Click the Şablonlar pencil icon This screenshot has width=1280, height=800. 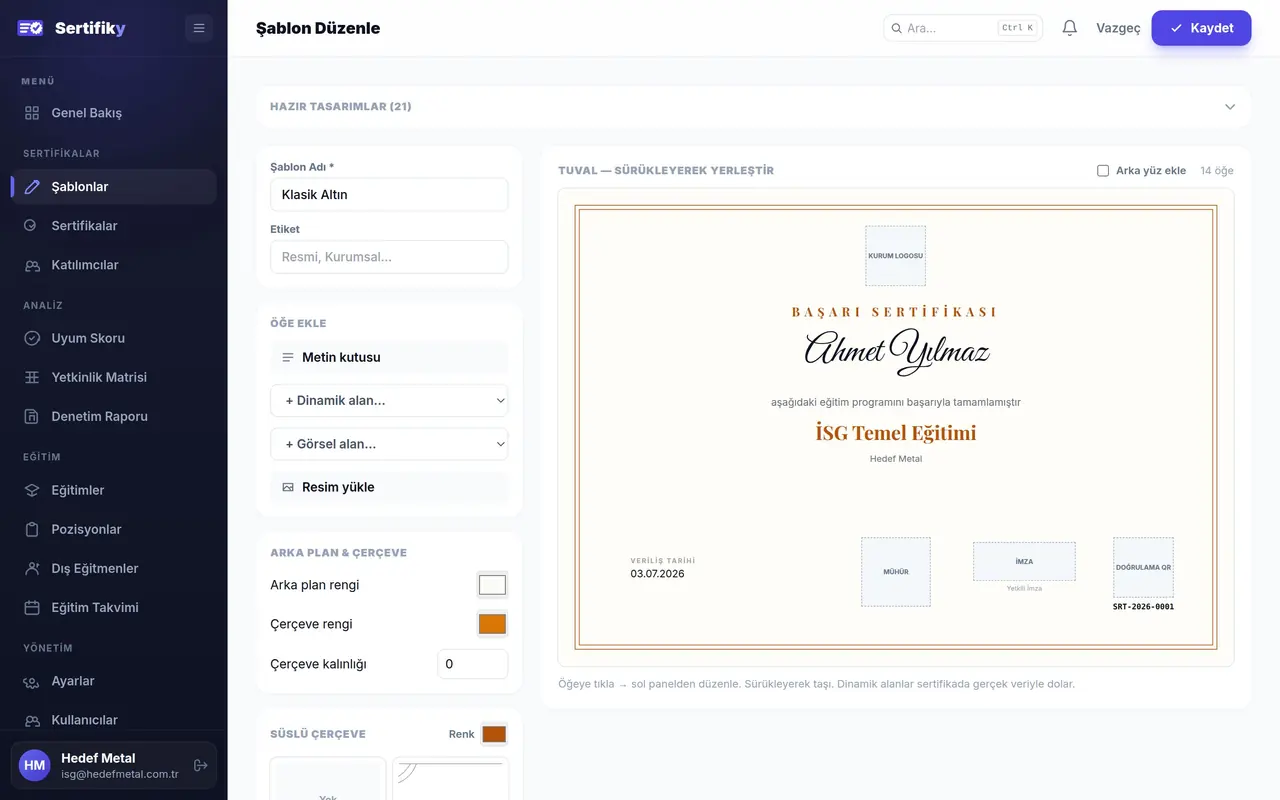click(x=32, y=187)
